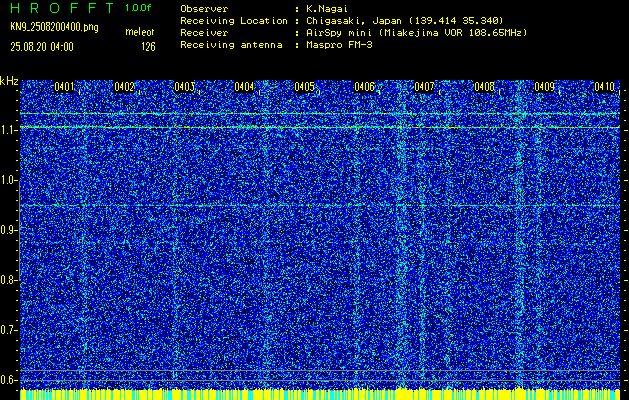Click the kHz axis unit label
This screenshot has height=400, width=629.
pos(10,81)
